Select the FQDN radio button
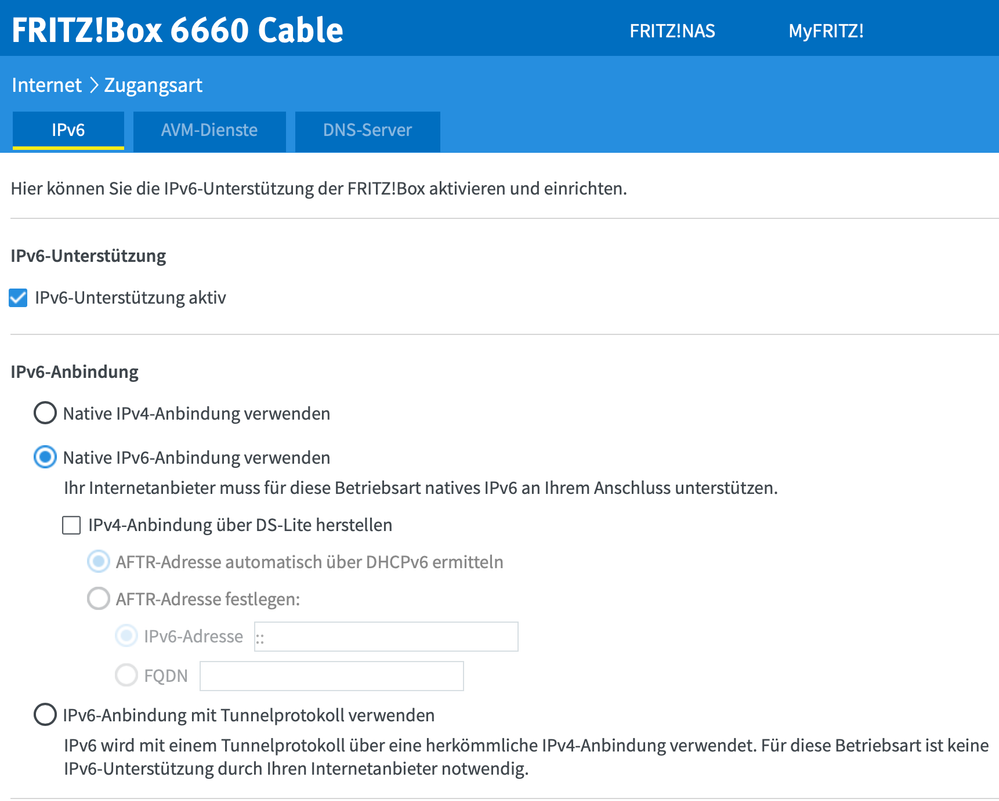The image size is (999, 801). point(126,675)
